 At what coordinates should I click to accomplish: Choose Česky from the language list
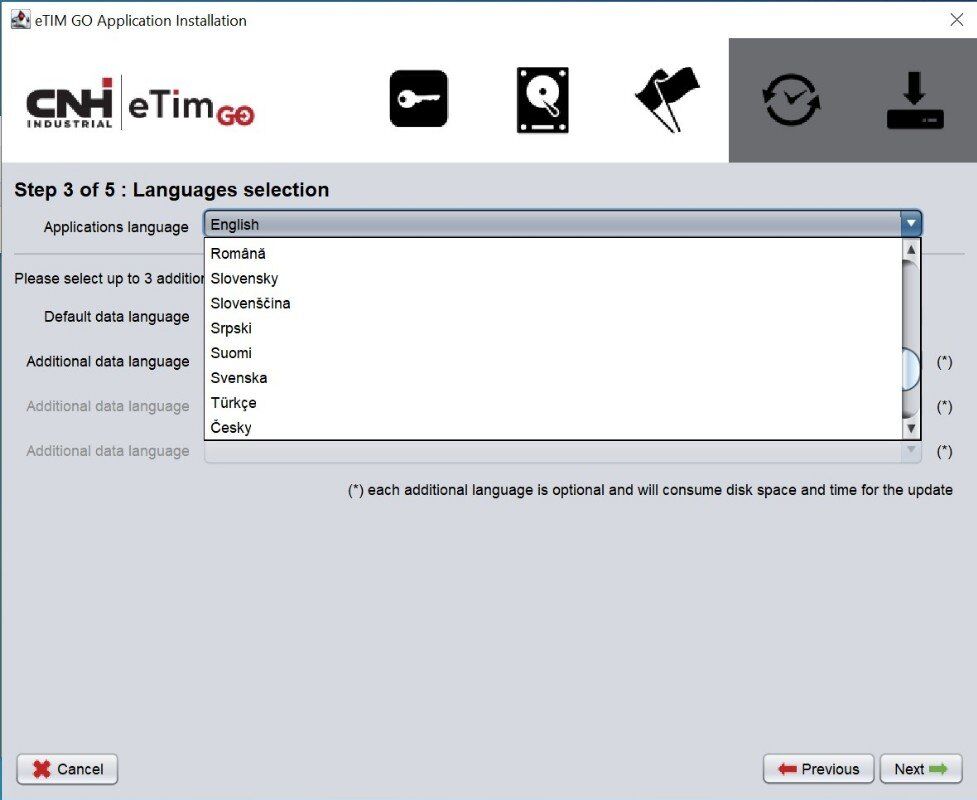[x=553, y=428]
